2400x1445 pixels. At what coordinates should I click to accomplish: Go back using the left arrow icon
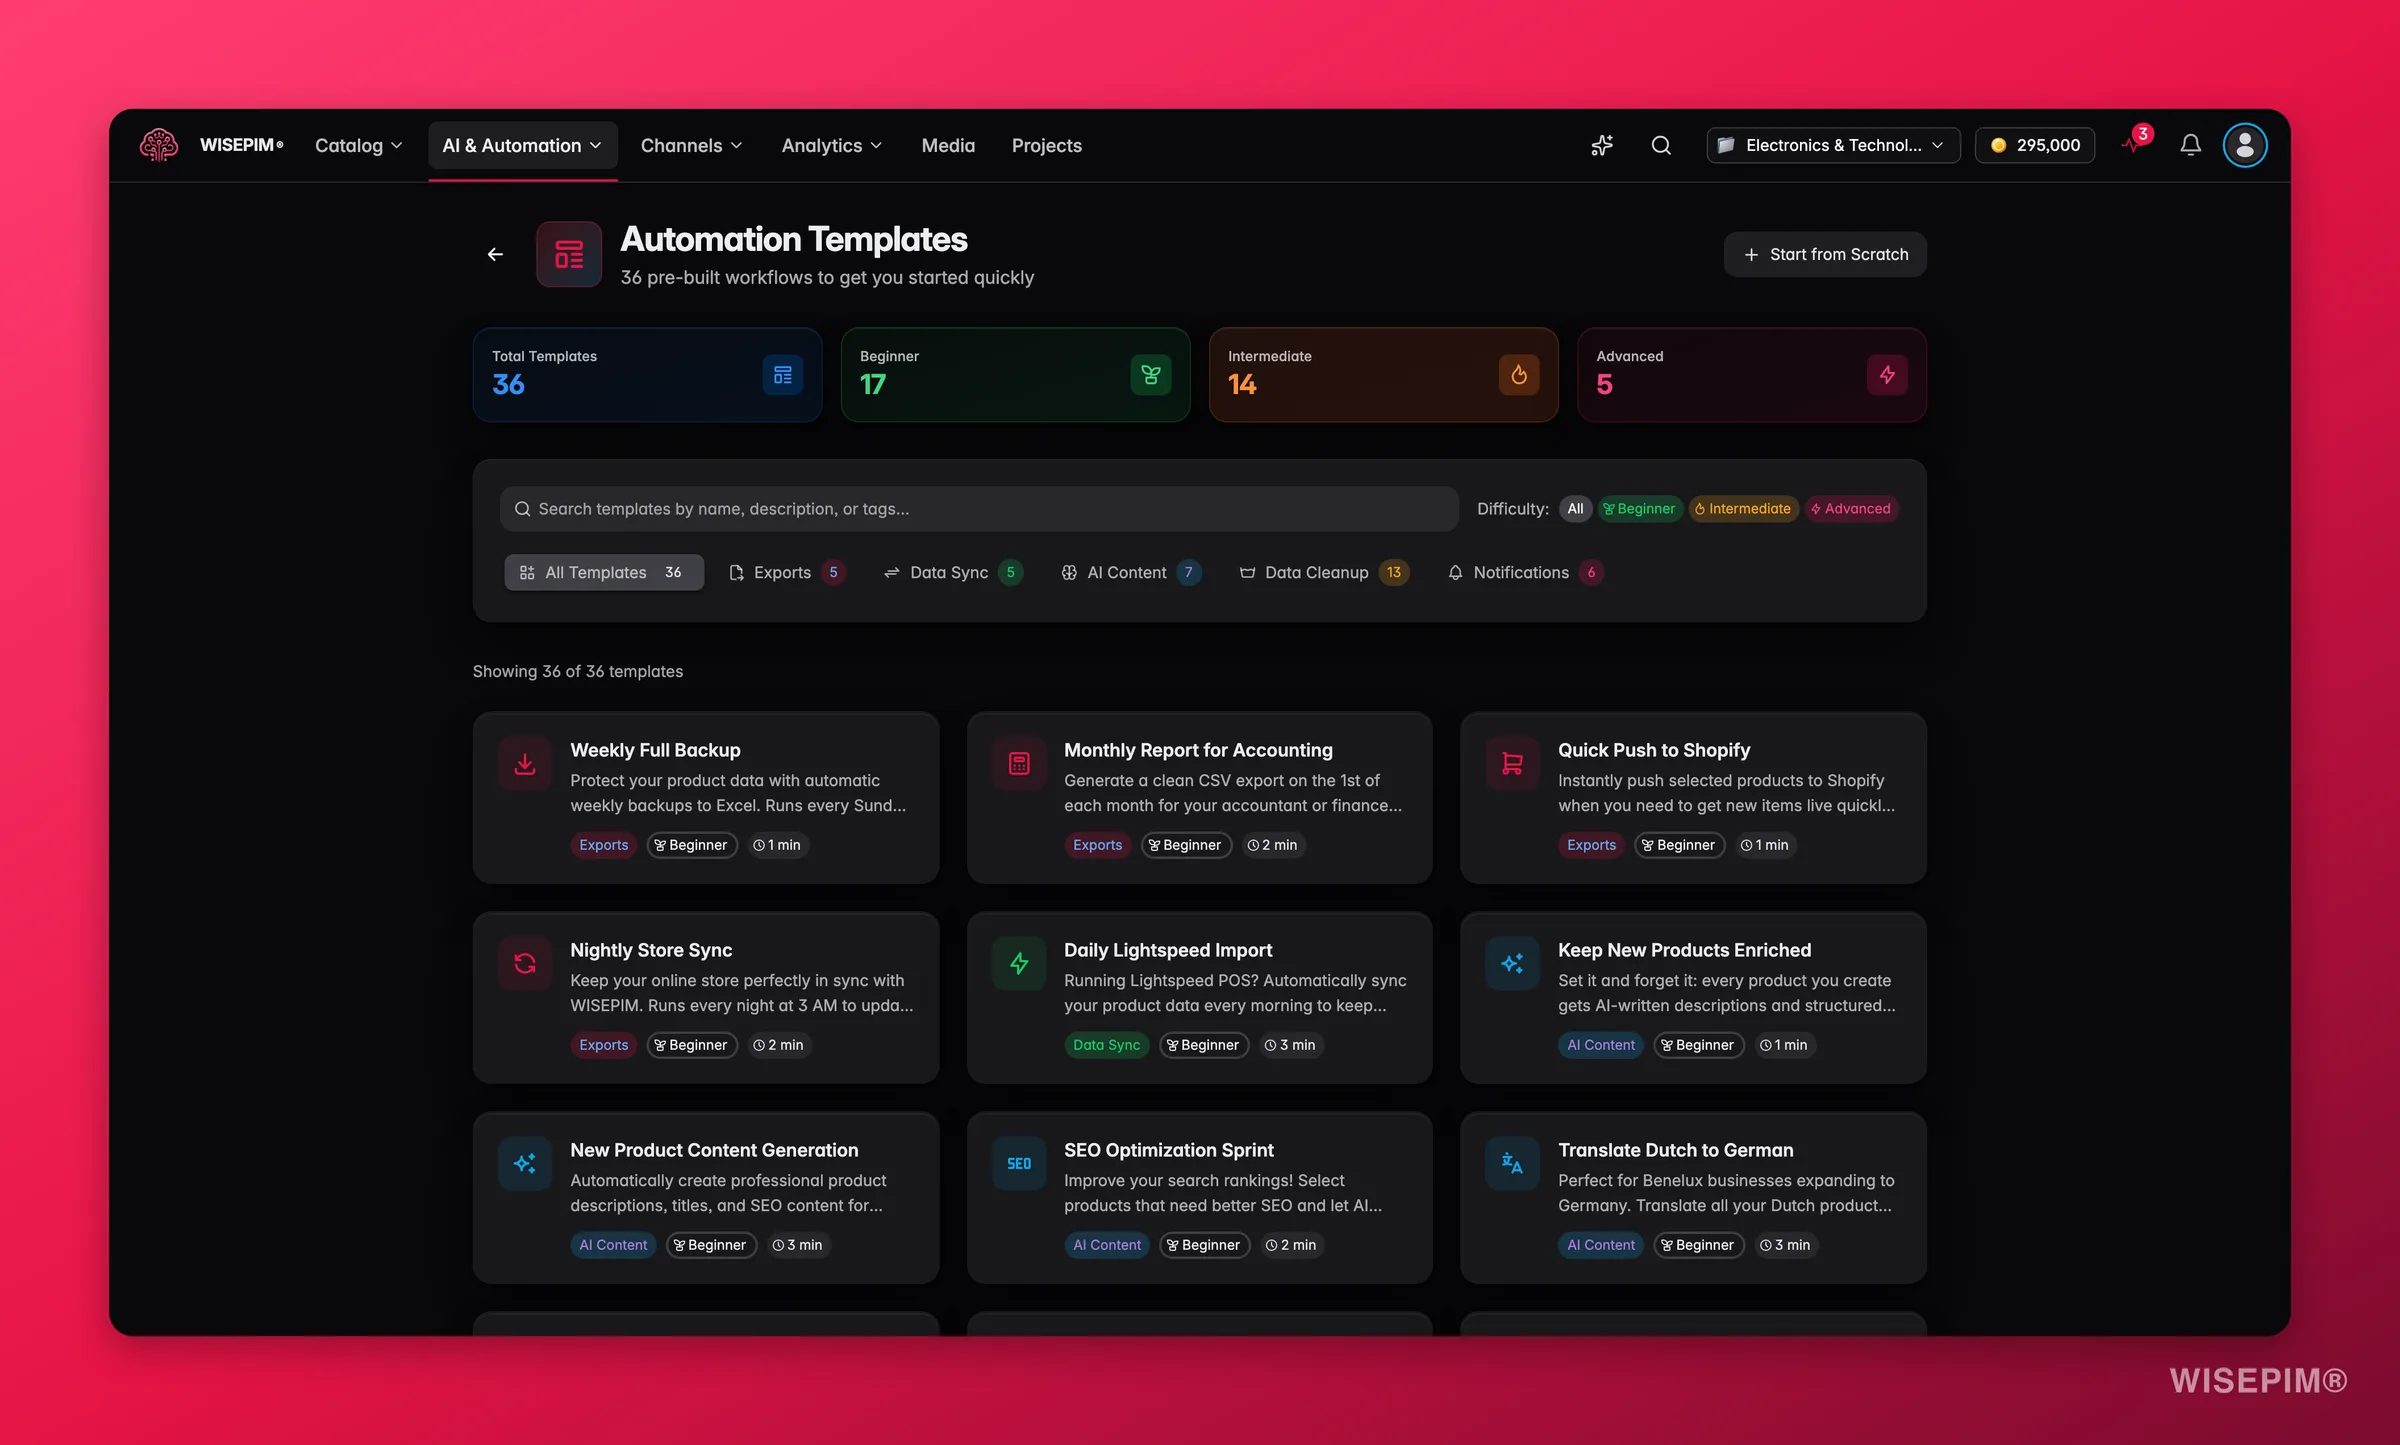pyautogui.click(x=495, y=254)
